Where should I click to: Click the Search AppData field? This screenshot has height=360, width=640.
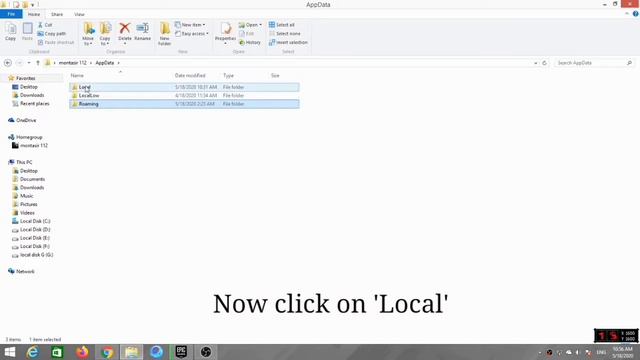click(x=594, y=63)
